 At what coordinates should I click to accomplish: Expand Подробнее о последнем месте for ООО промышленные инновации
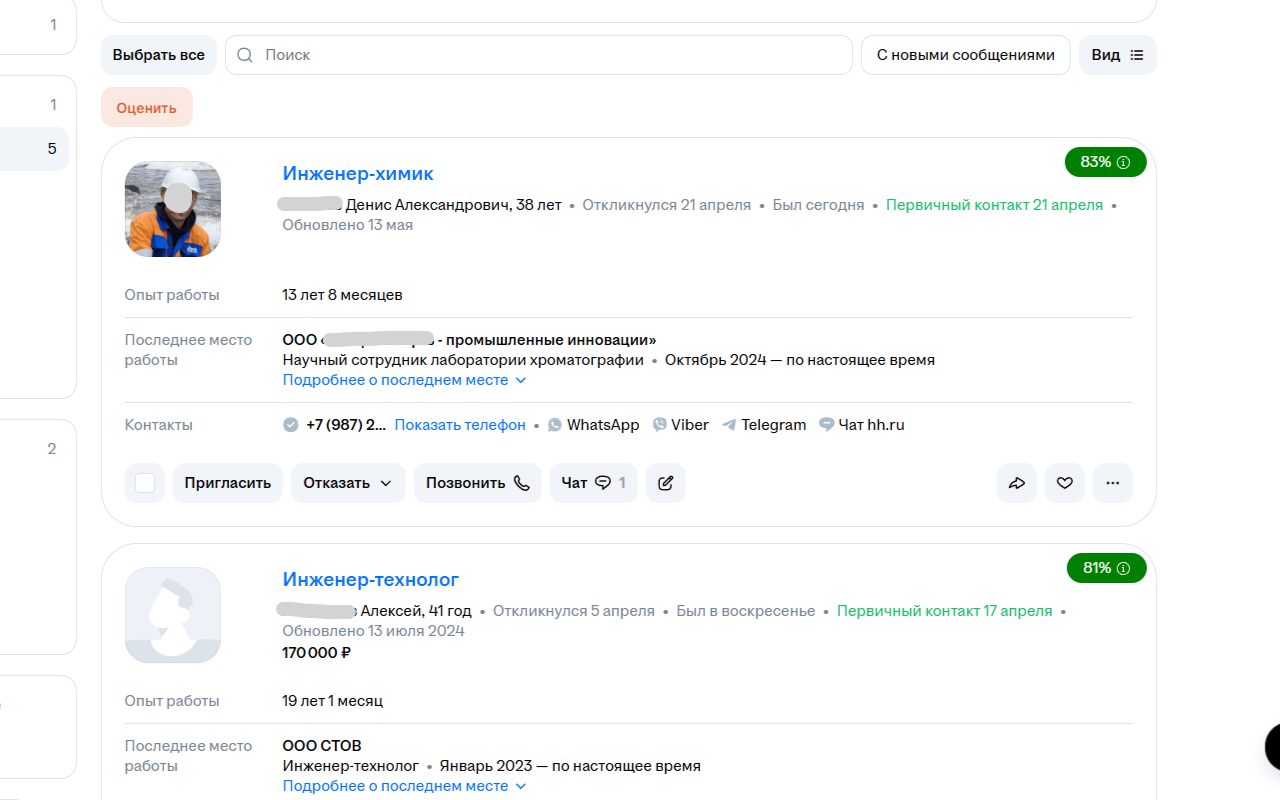pos(404,380)
